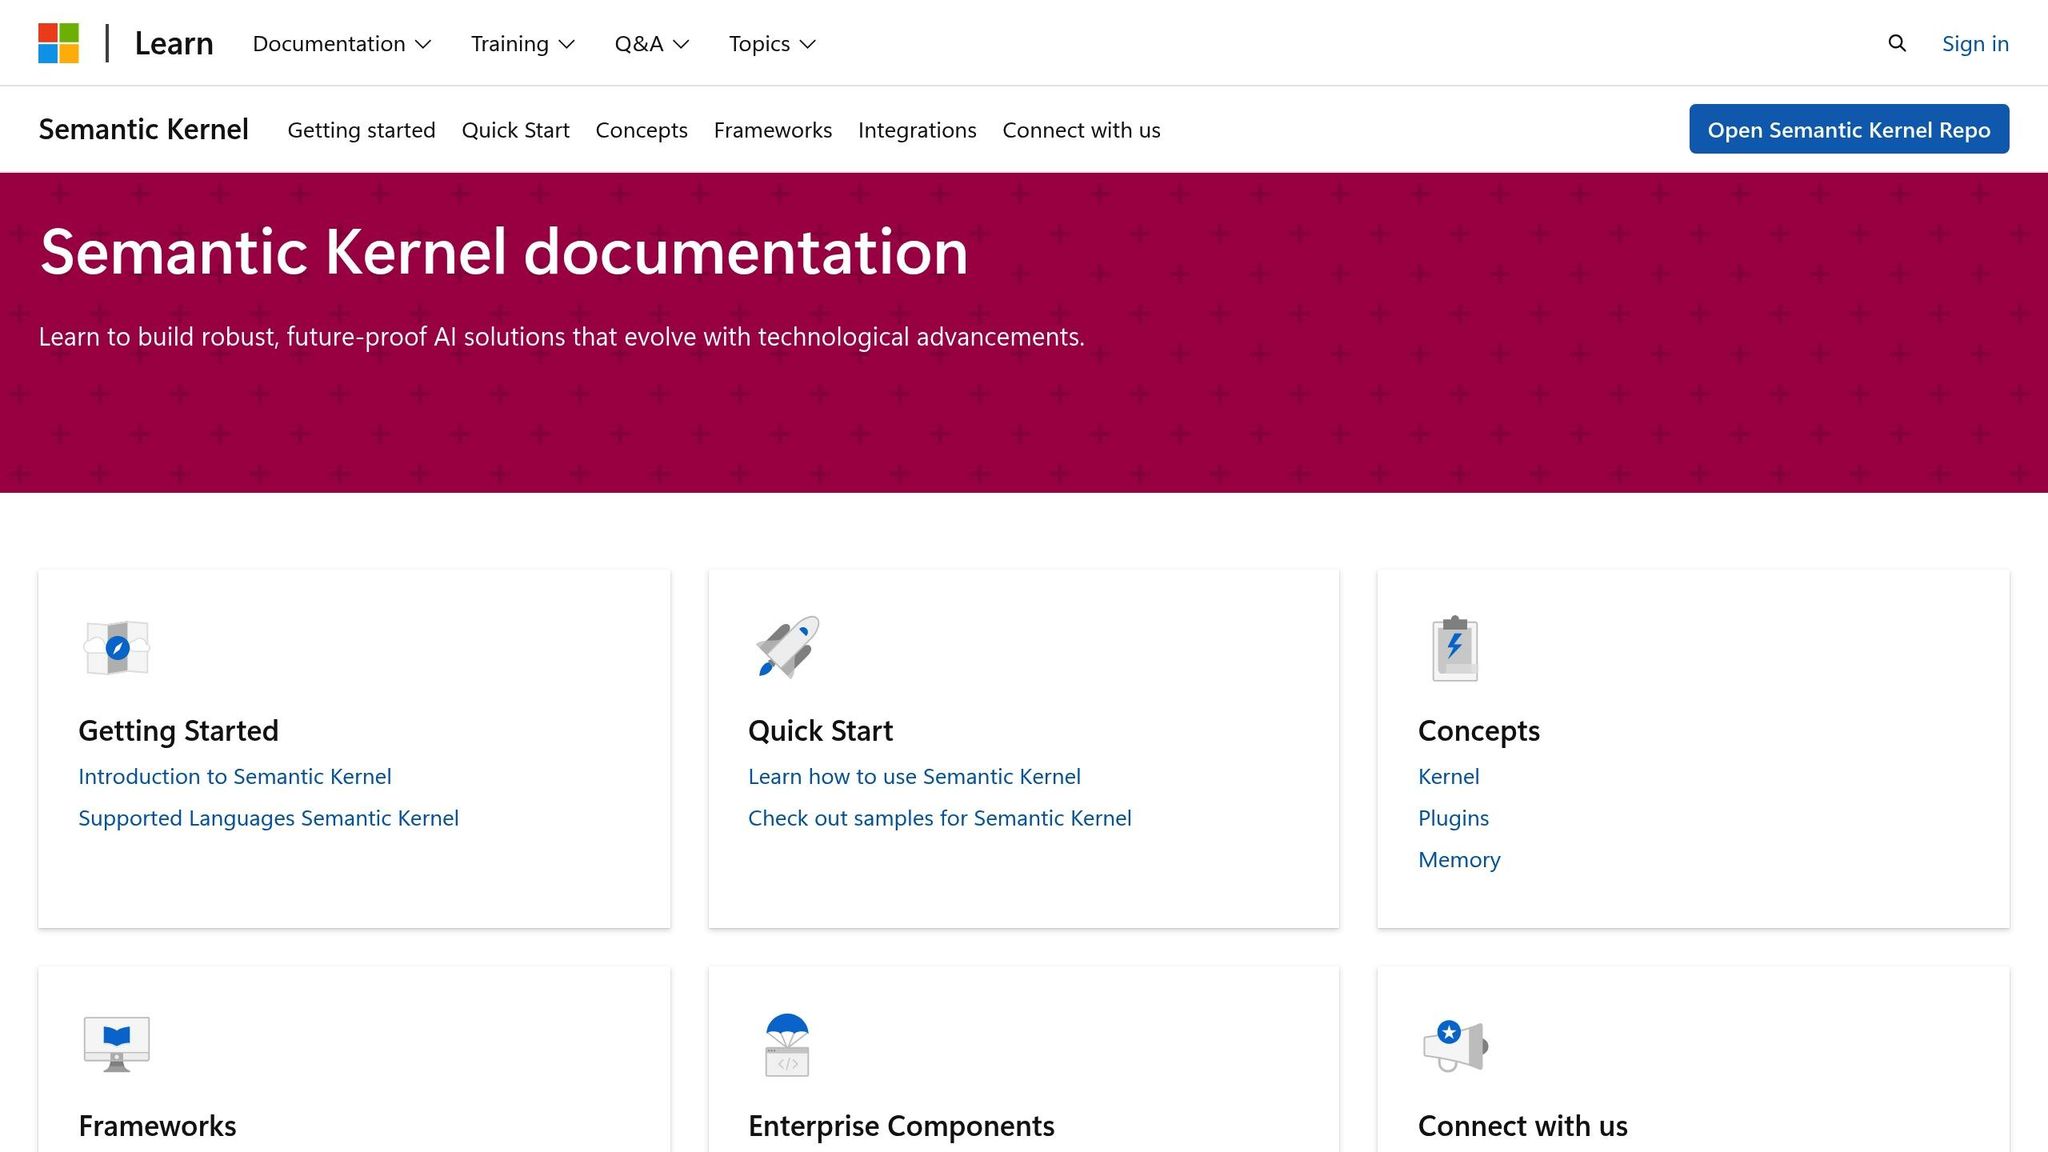Select the Frameworks nav item
Image resolution: width=2048 pixels, height=1152 pixels.
tap(772, 130)
